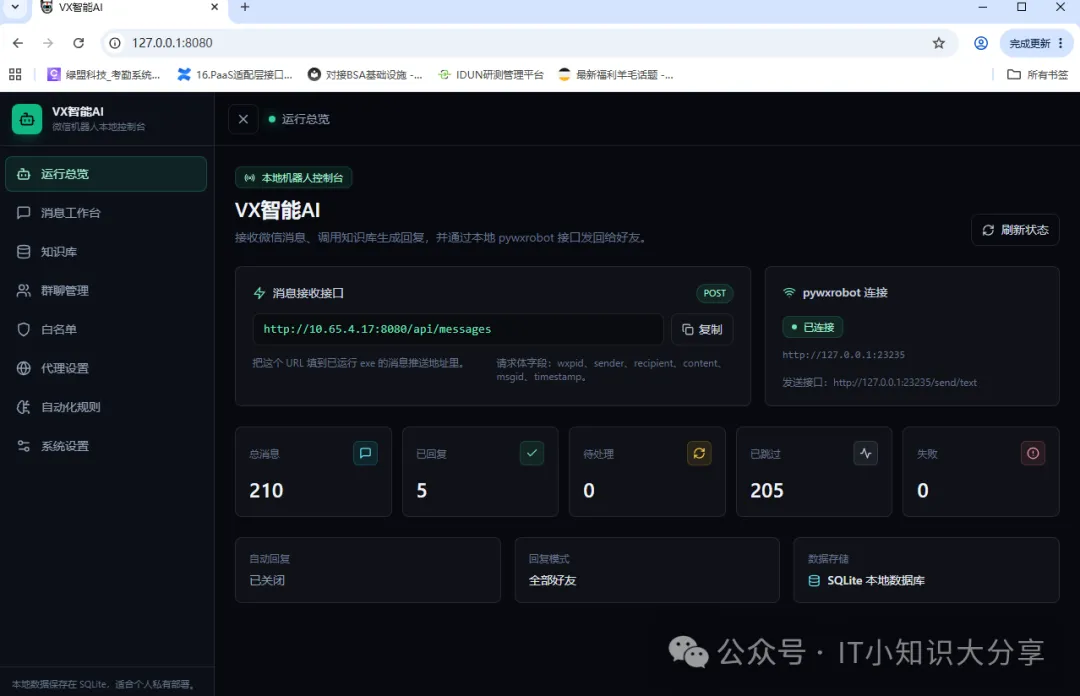Open the 群聊管理 sidebar item
This screenshot has width=1080, height=696.
(x=106, y=291)
